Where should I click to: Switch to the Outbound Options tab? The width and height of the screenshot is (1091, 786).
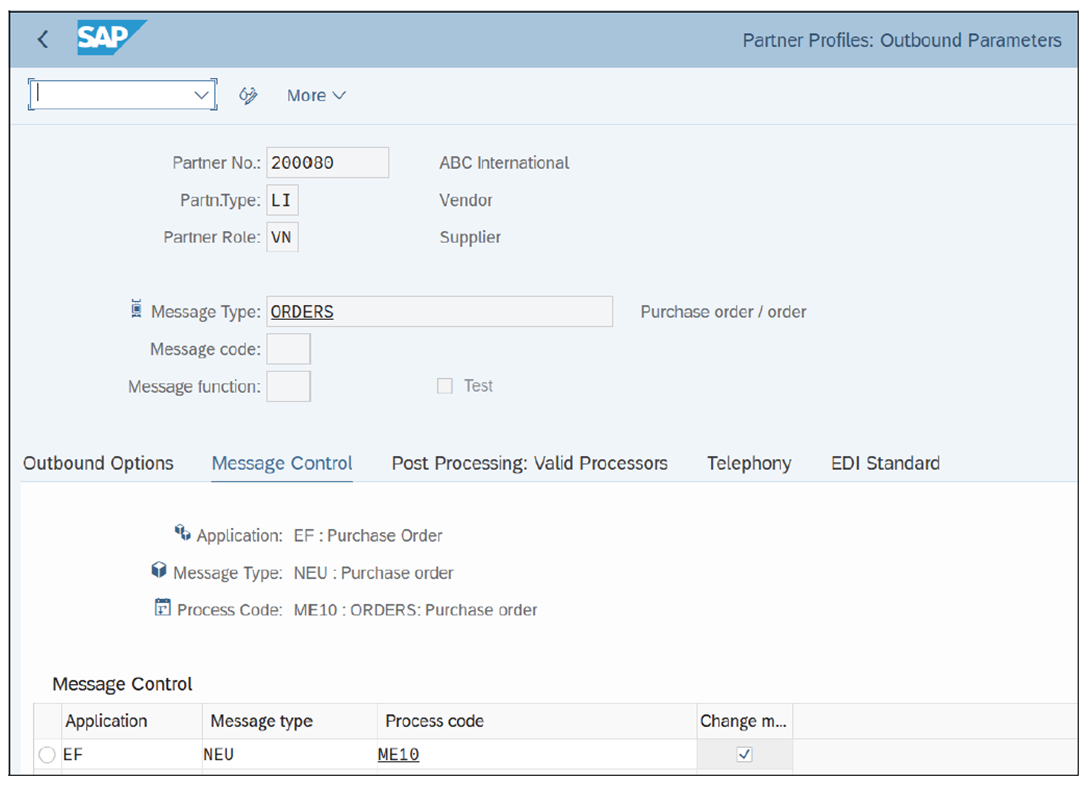point(98,463)
